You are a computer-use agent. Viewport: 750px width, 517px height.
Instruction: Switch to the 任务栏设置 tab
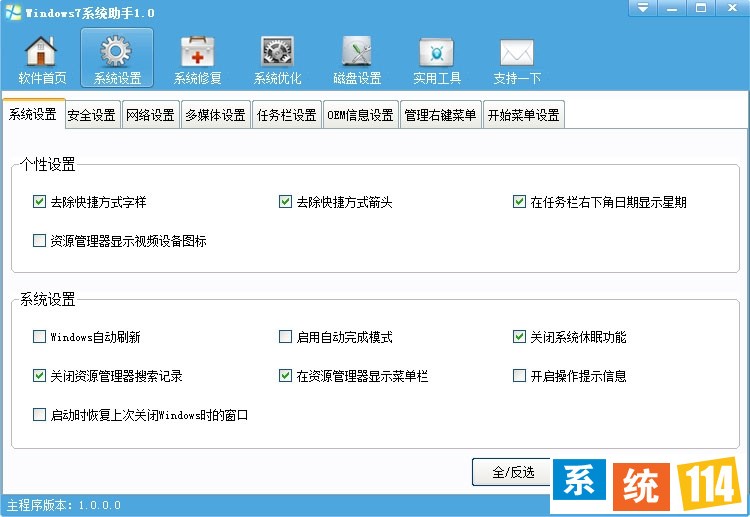coord(287,115)
